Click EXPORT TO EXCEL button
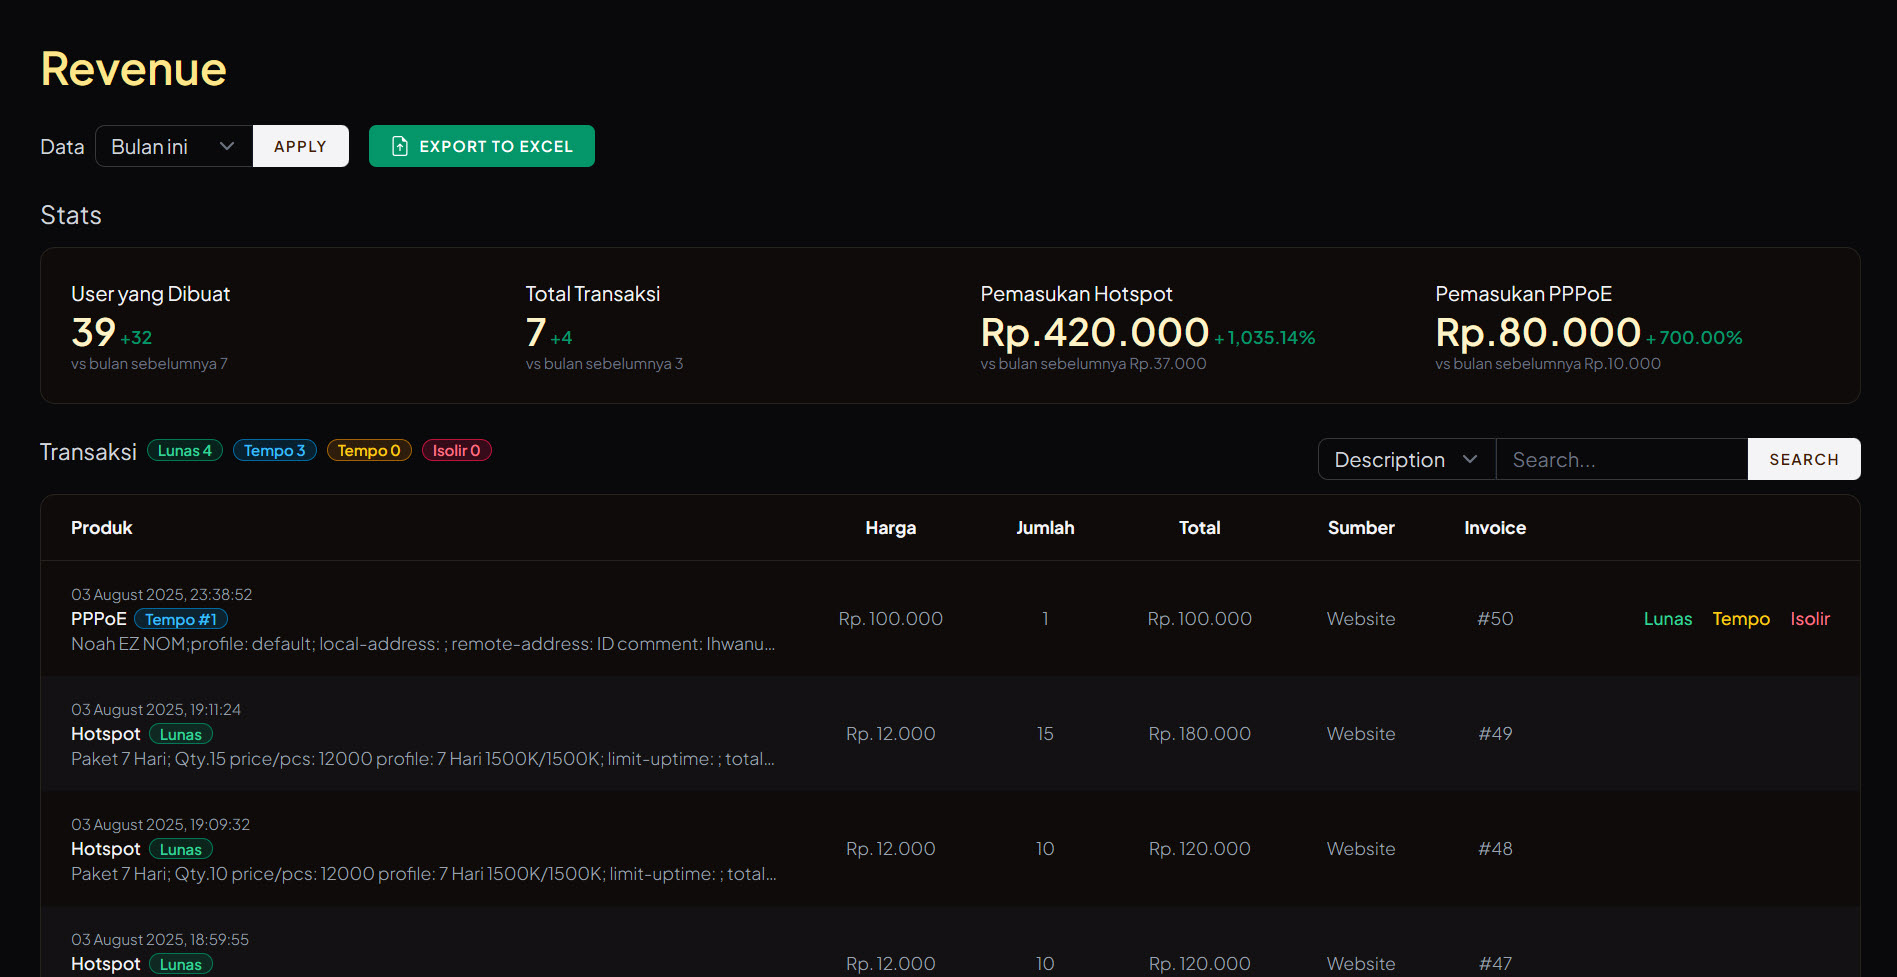1897x977 pixels. (x=481, y=146)
